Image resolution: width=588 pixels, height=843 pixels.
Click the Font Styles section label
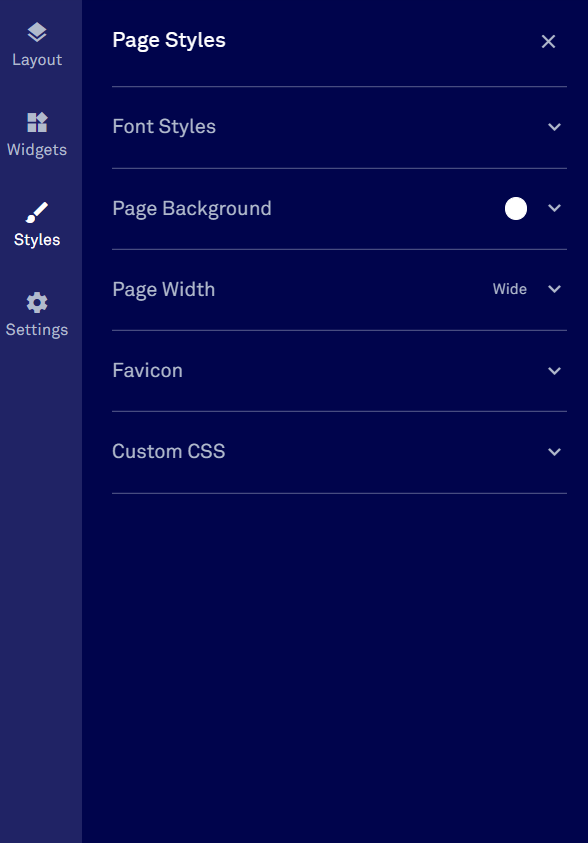[164, 126]
